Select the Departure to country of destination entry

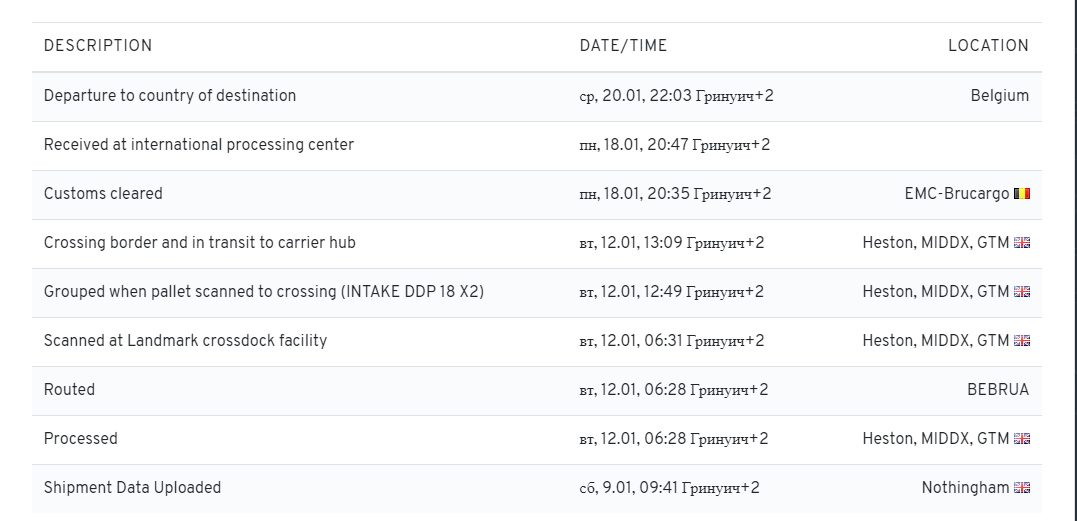coord(170,96)
